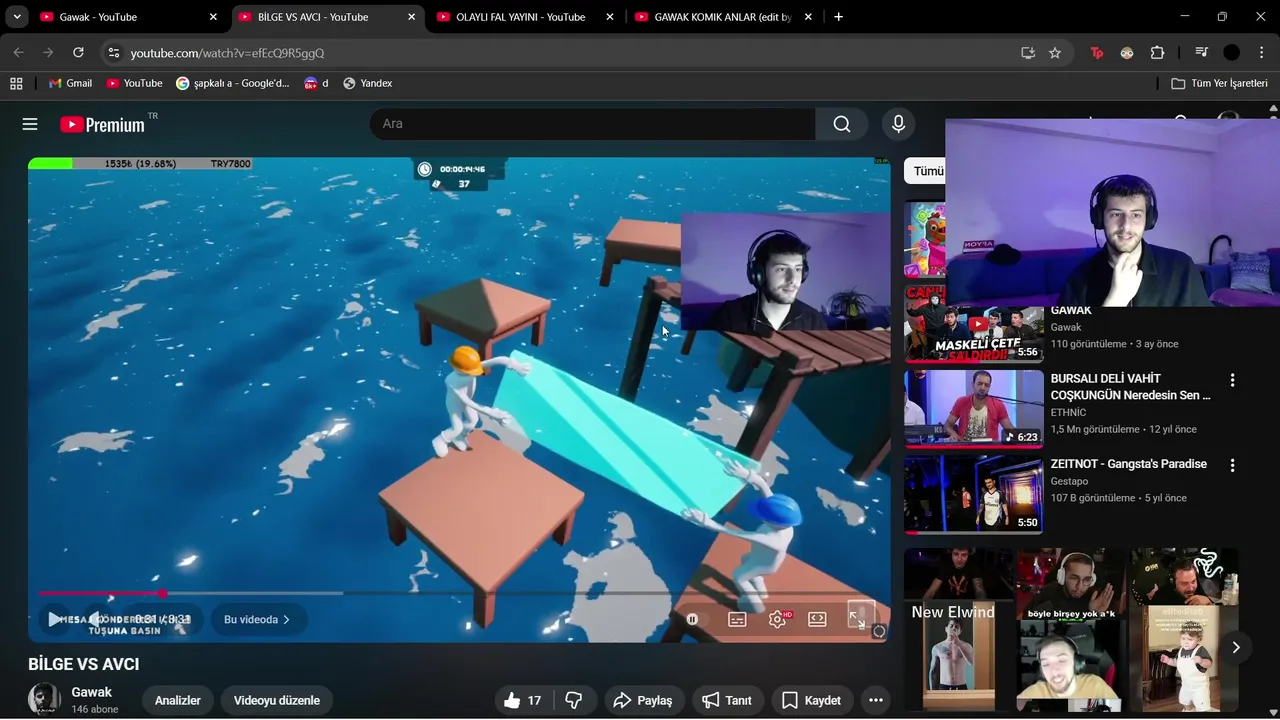Open Analizler for this video
Image resolution: width=1280 pixels, height=720 pixels.
178,700
